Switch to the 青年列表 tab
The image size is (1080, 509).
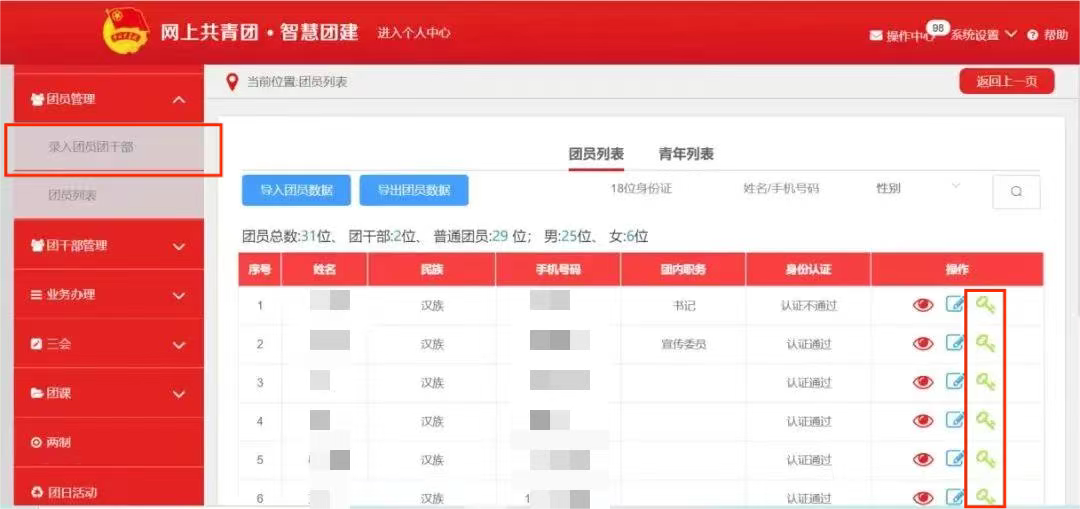coord(686,154)
